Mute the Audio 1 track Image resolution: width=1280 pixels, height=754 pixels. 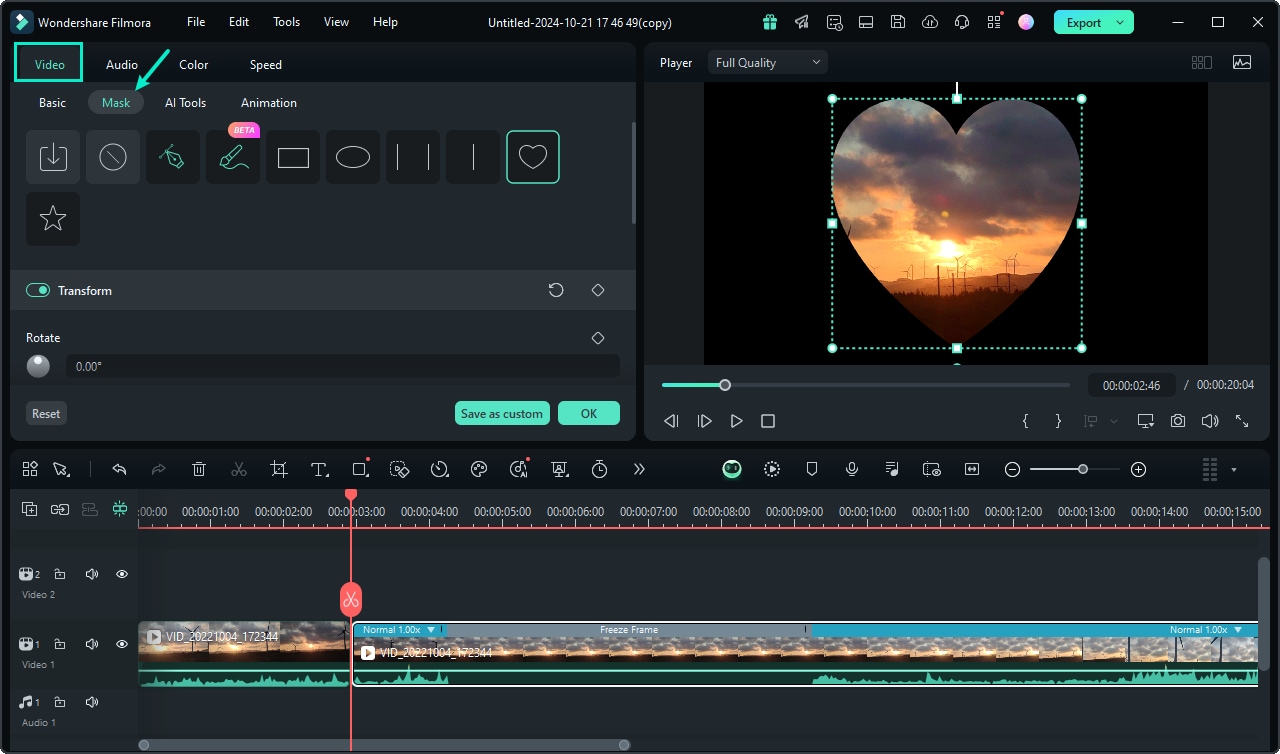coord(92,702)
